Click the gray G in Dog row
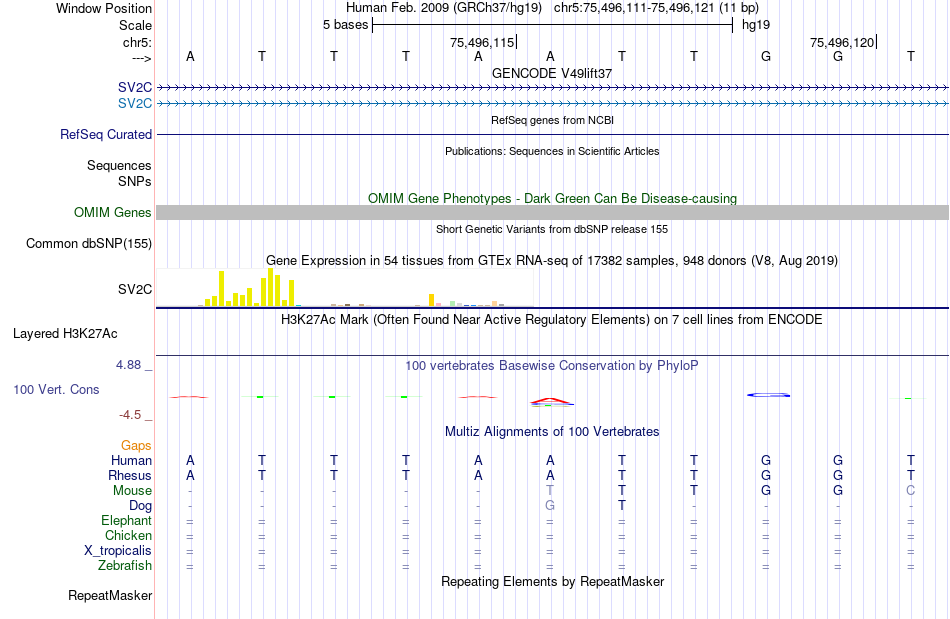 550,506
